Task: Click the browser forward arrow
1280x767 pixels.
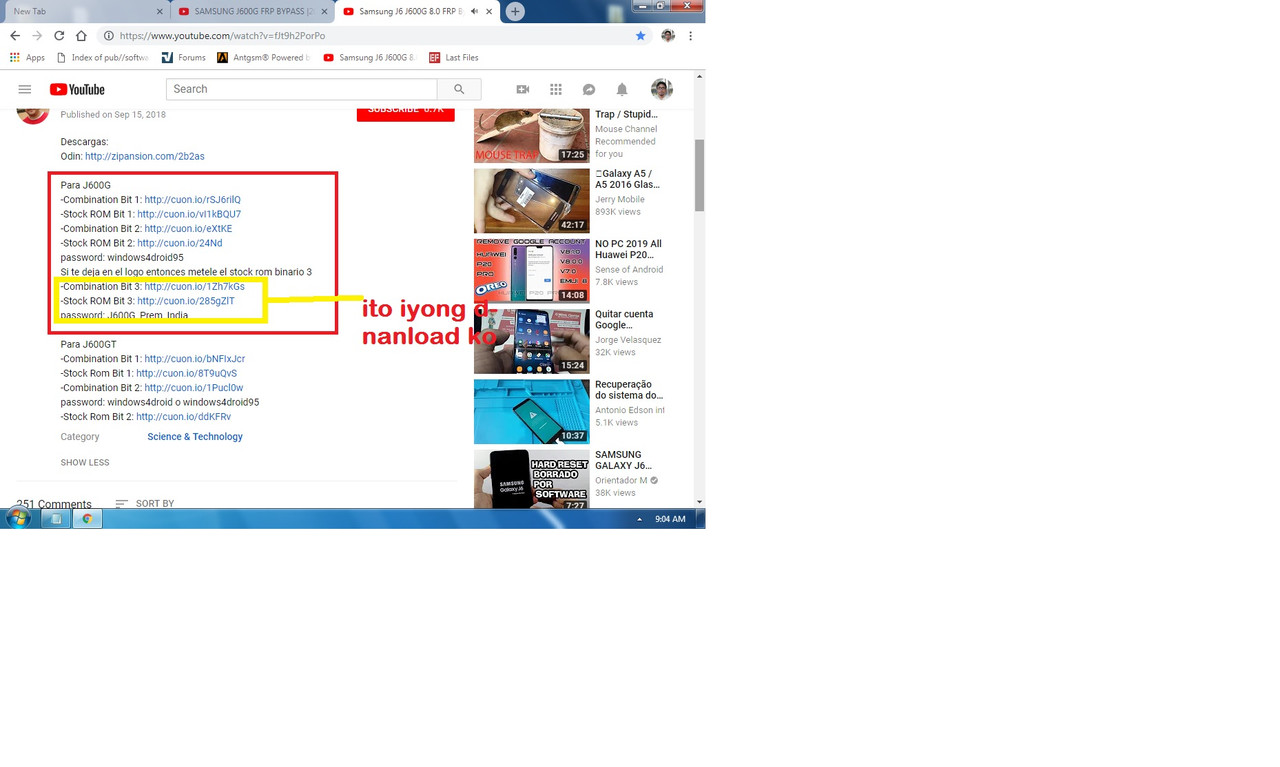Action: point(37,36)
